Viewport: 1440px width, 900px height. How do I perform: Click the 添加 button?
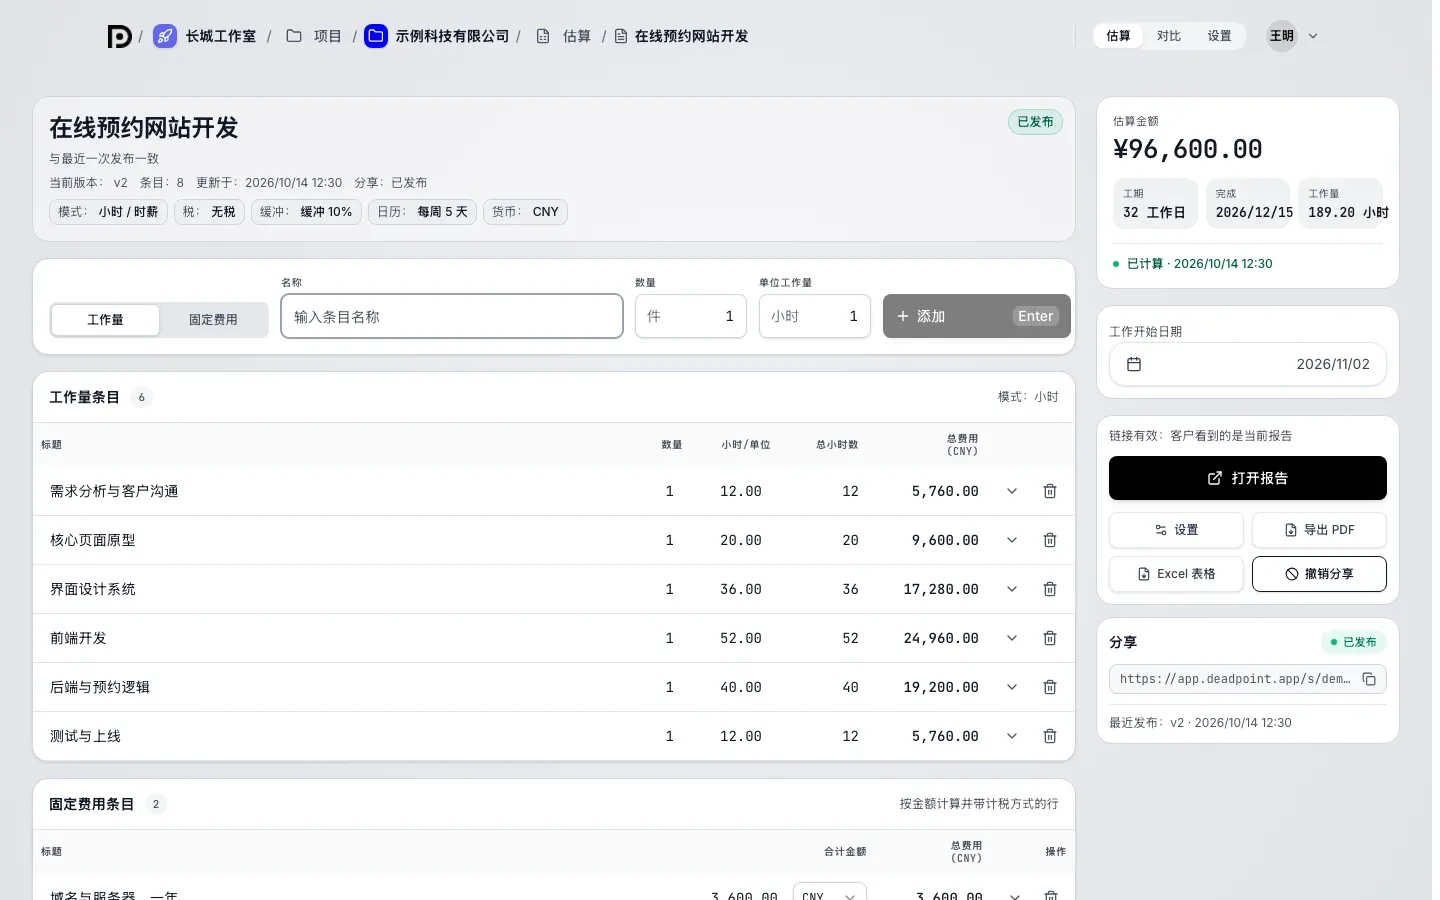point(977,316)
